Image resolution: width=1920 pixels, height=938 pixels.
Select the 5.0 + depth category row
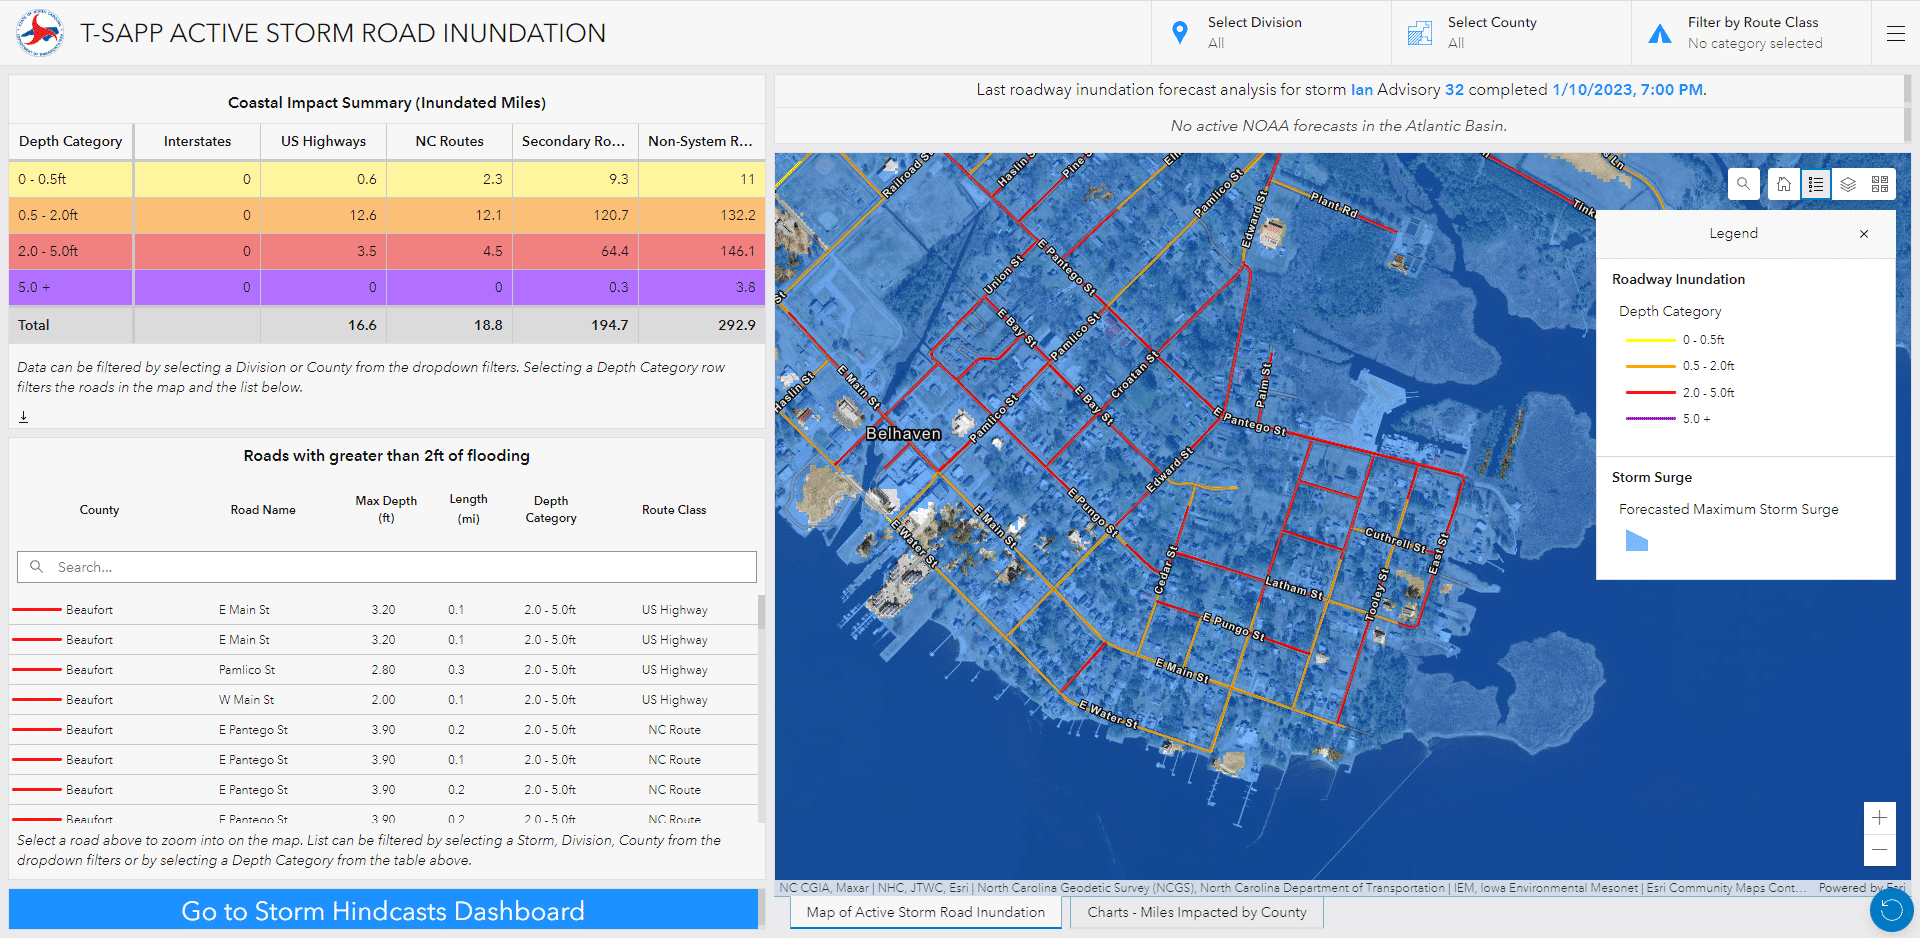pos(70,287)
